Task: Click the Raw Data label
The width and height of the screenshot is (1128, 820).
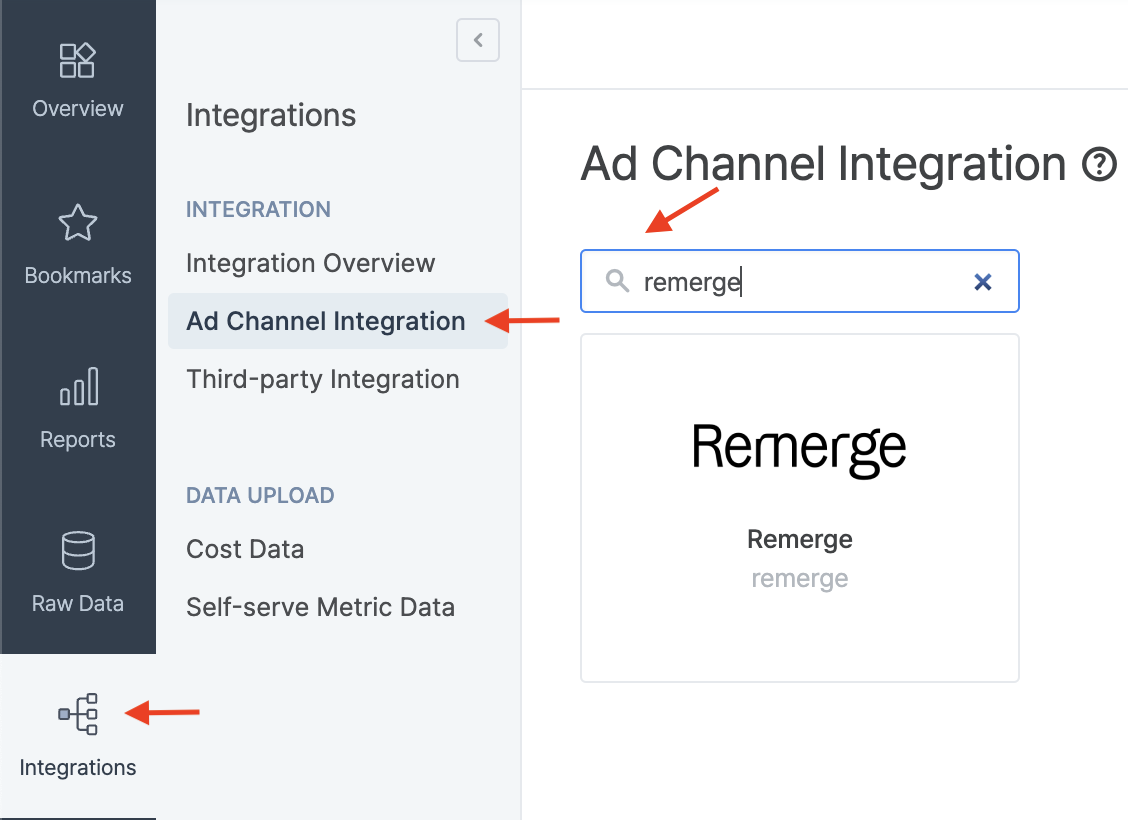Action: click(x=78, y=603)
